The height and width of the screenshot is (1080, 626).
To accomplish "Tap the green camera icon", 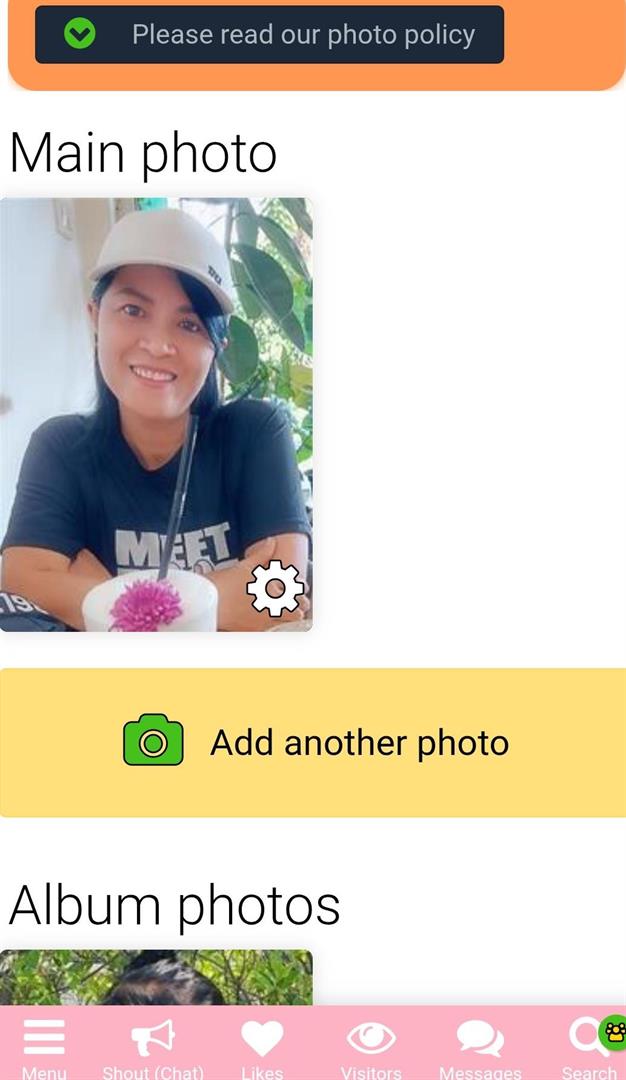I will (153, 740).
